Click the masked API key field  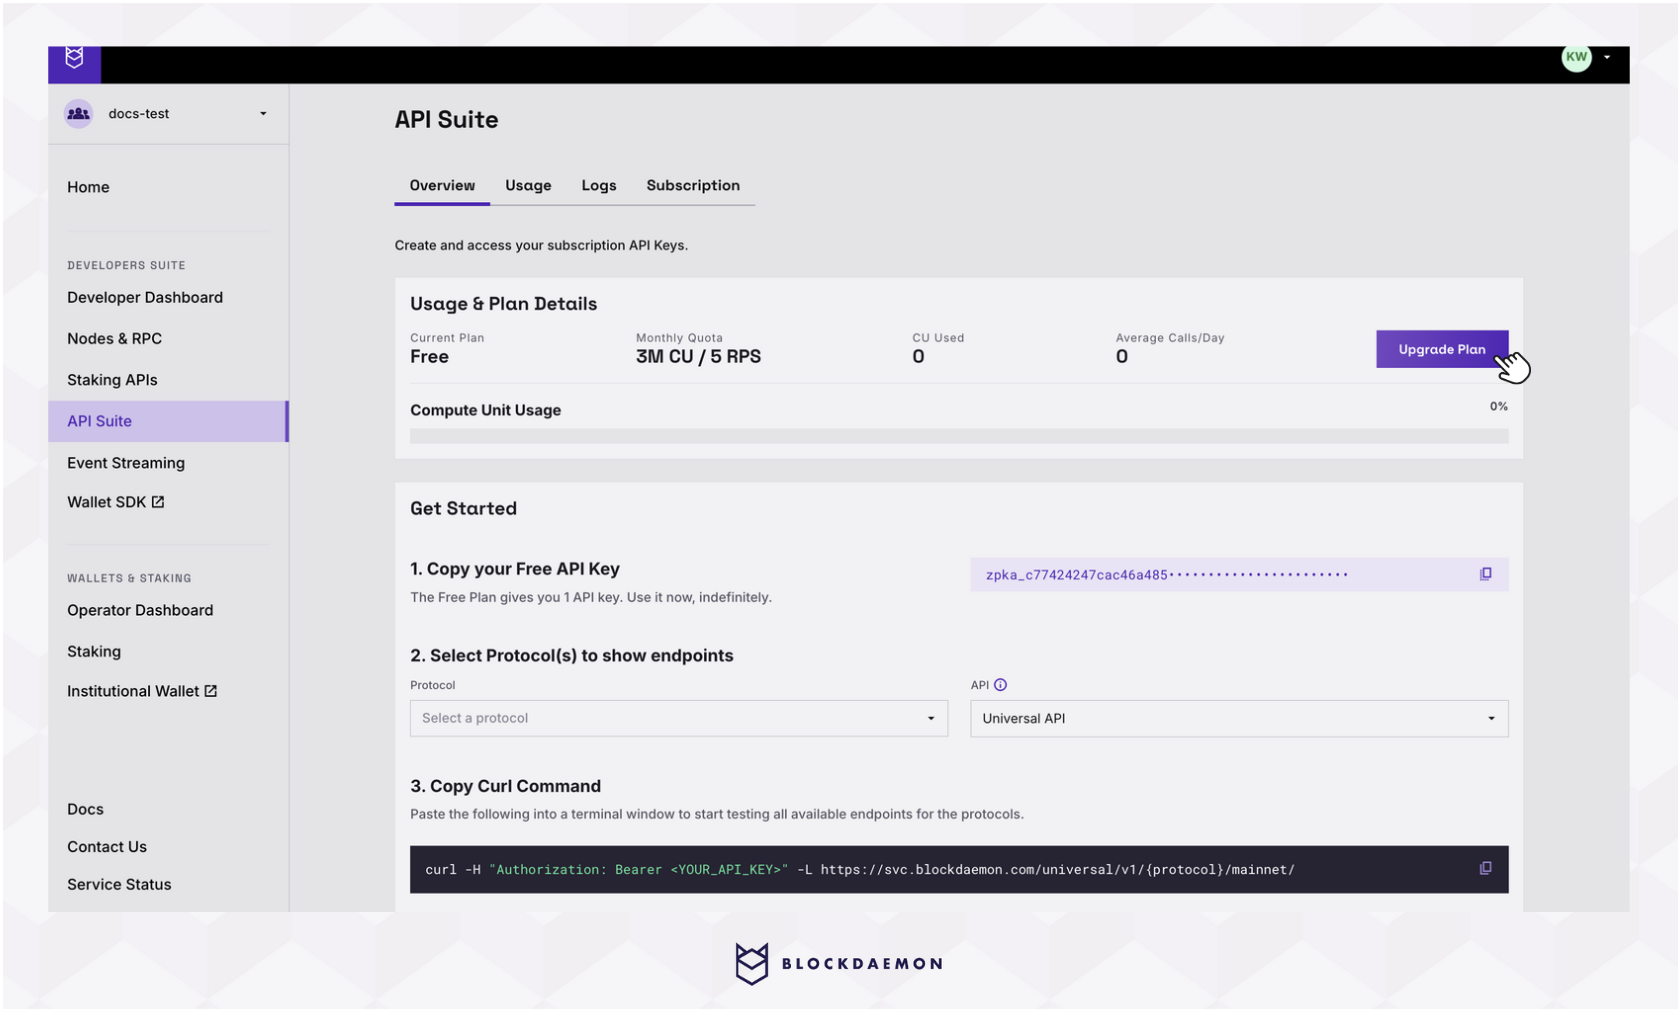1239,574
